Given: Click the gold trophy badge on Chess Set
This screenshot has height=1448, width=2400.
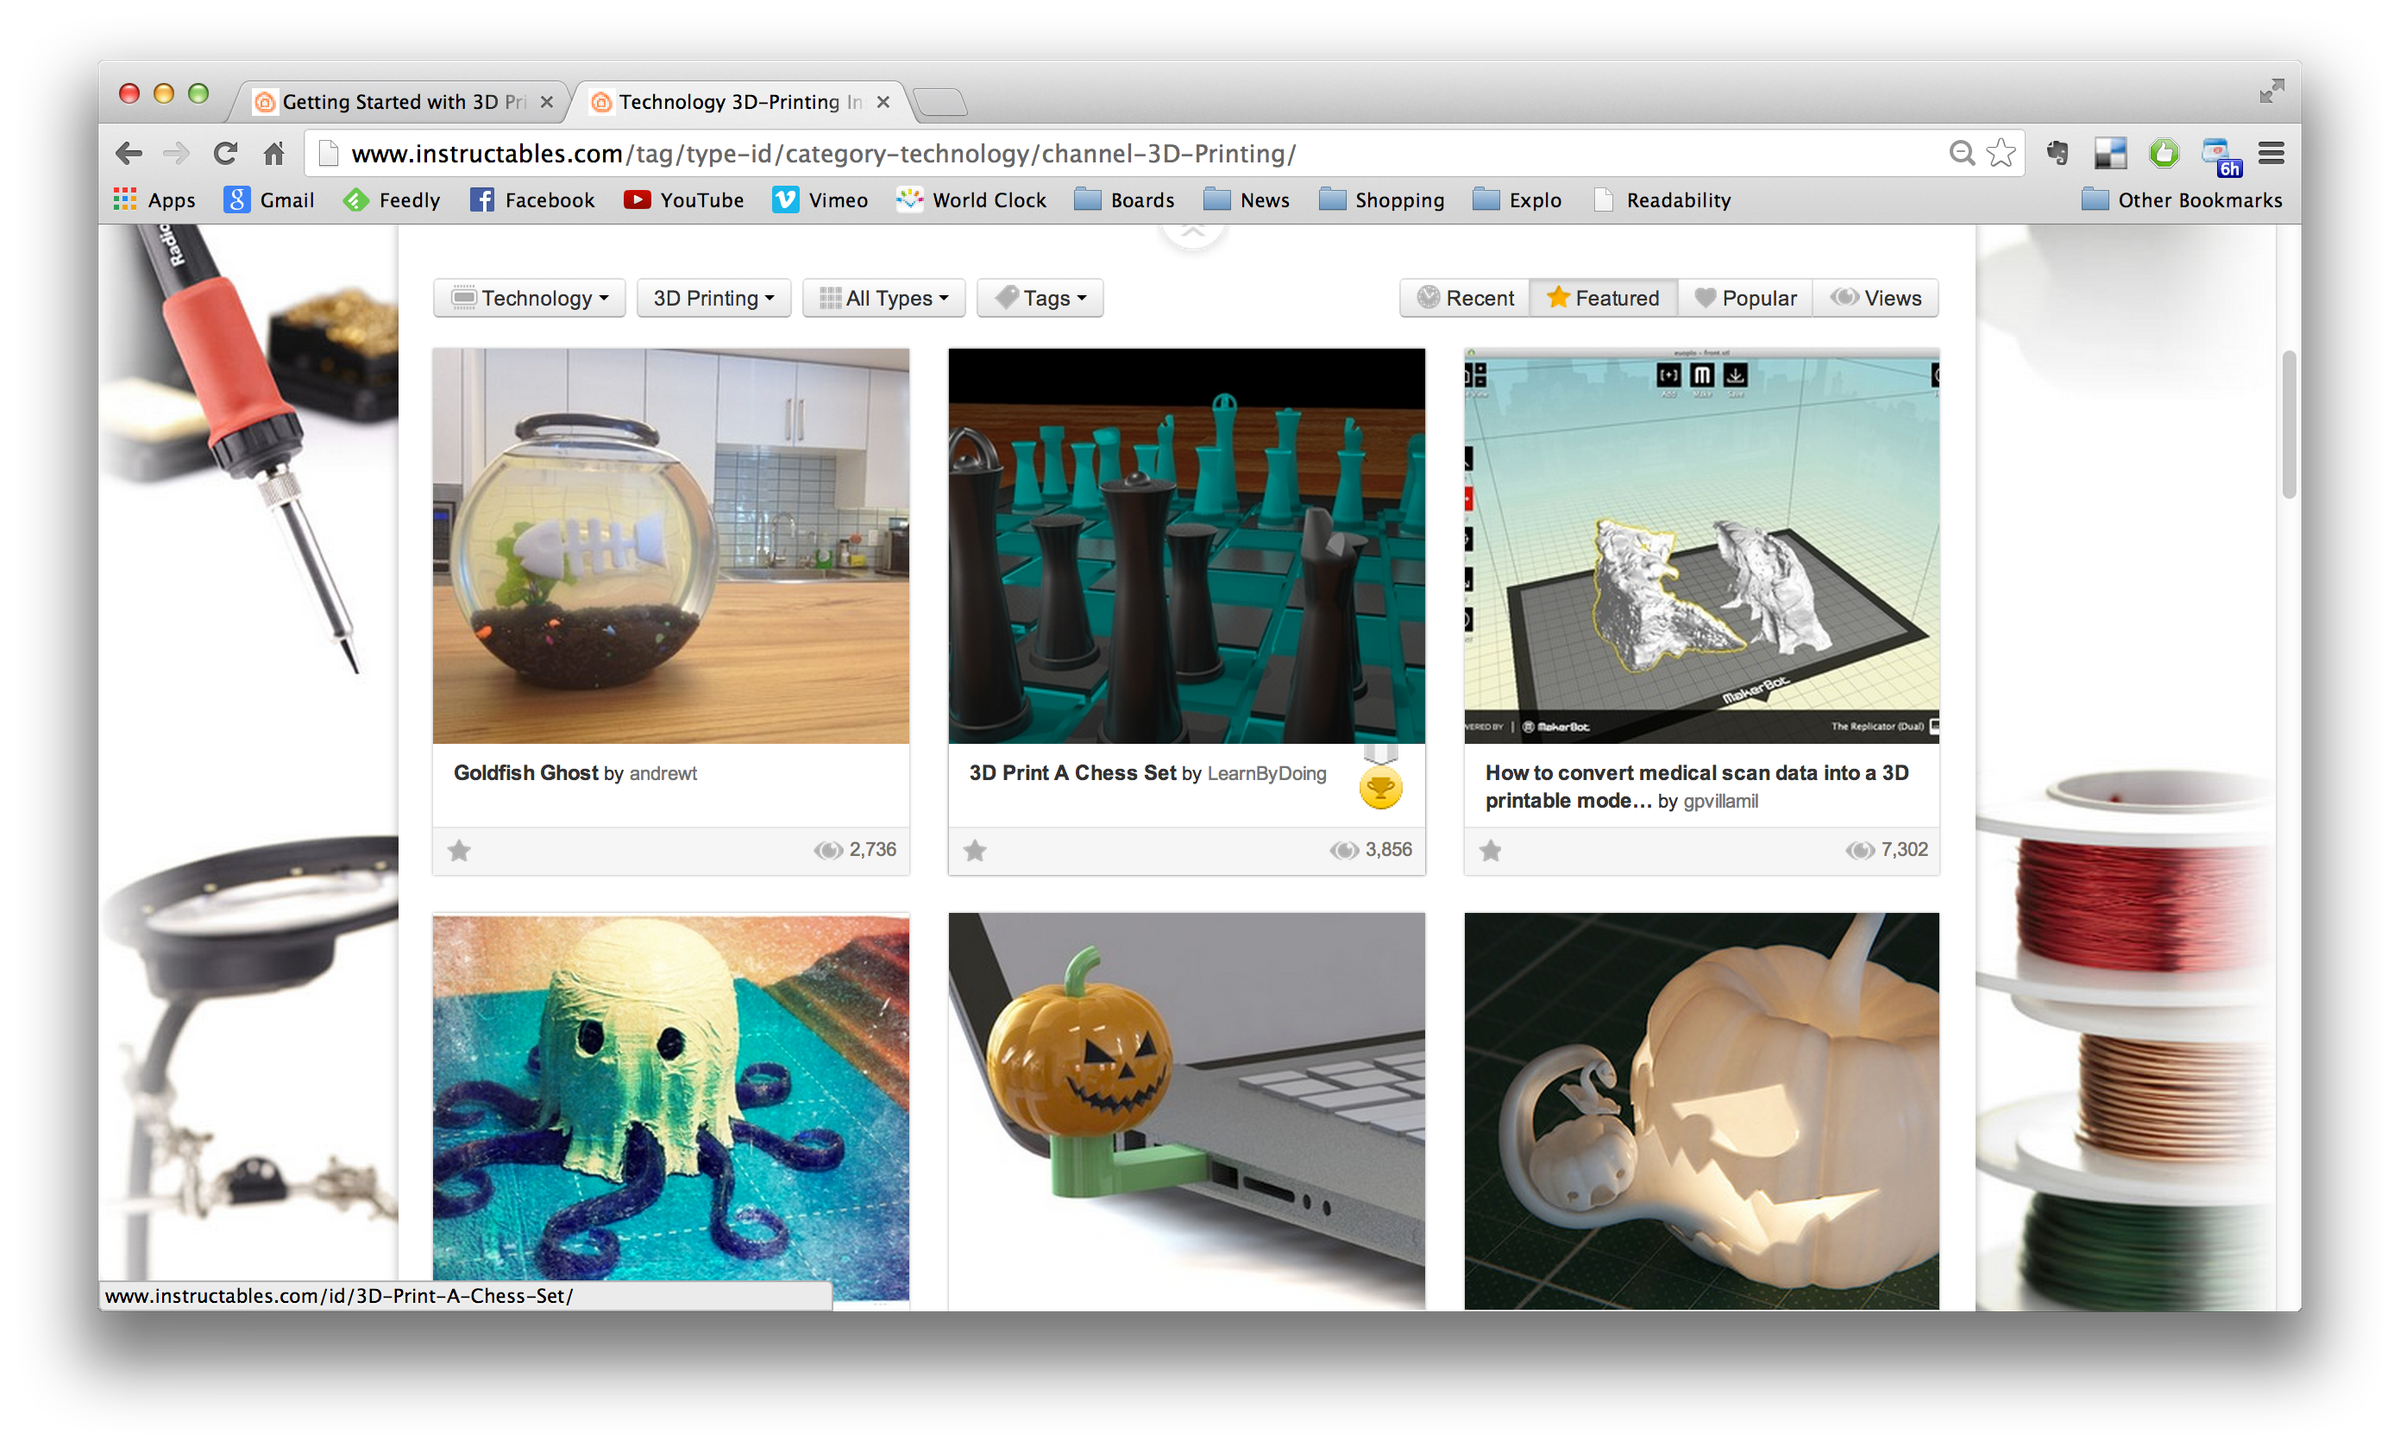Looking at the screenshot, I should pyautogui.click(x=1380, y=788).
